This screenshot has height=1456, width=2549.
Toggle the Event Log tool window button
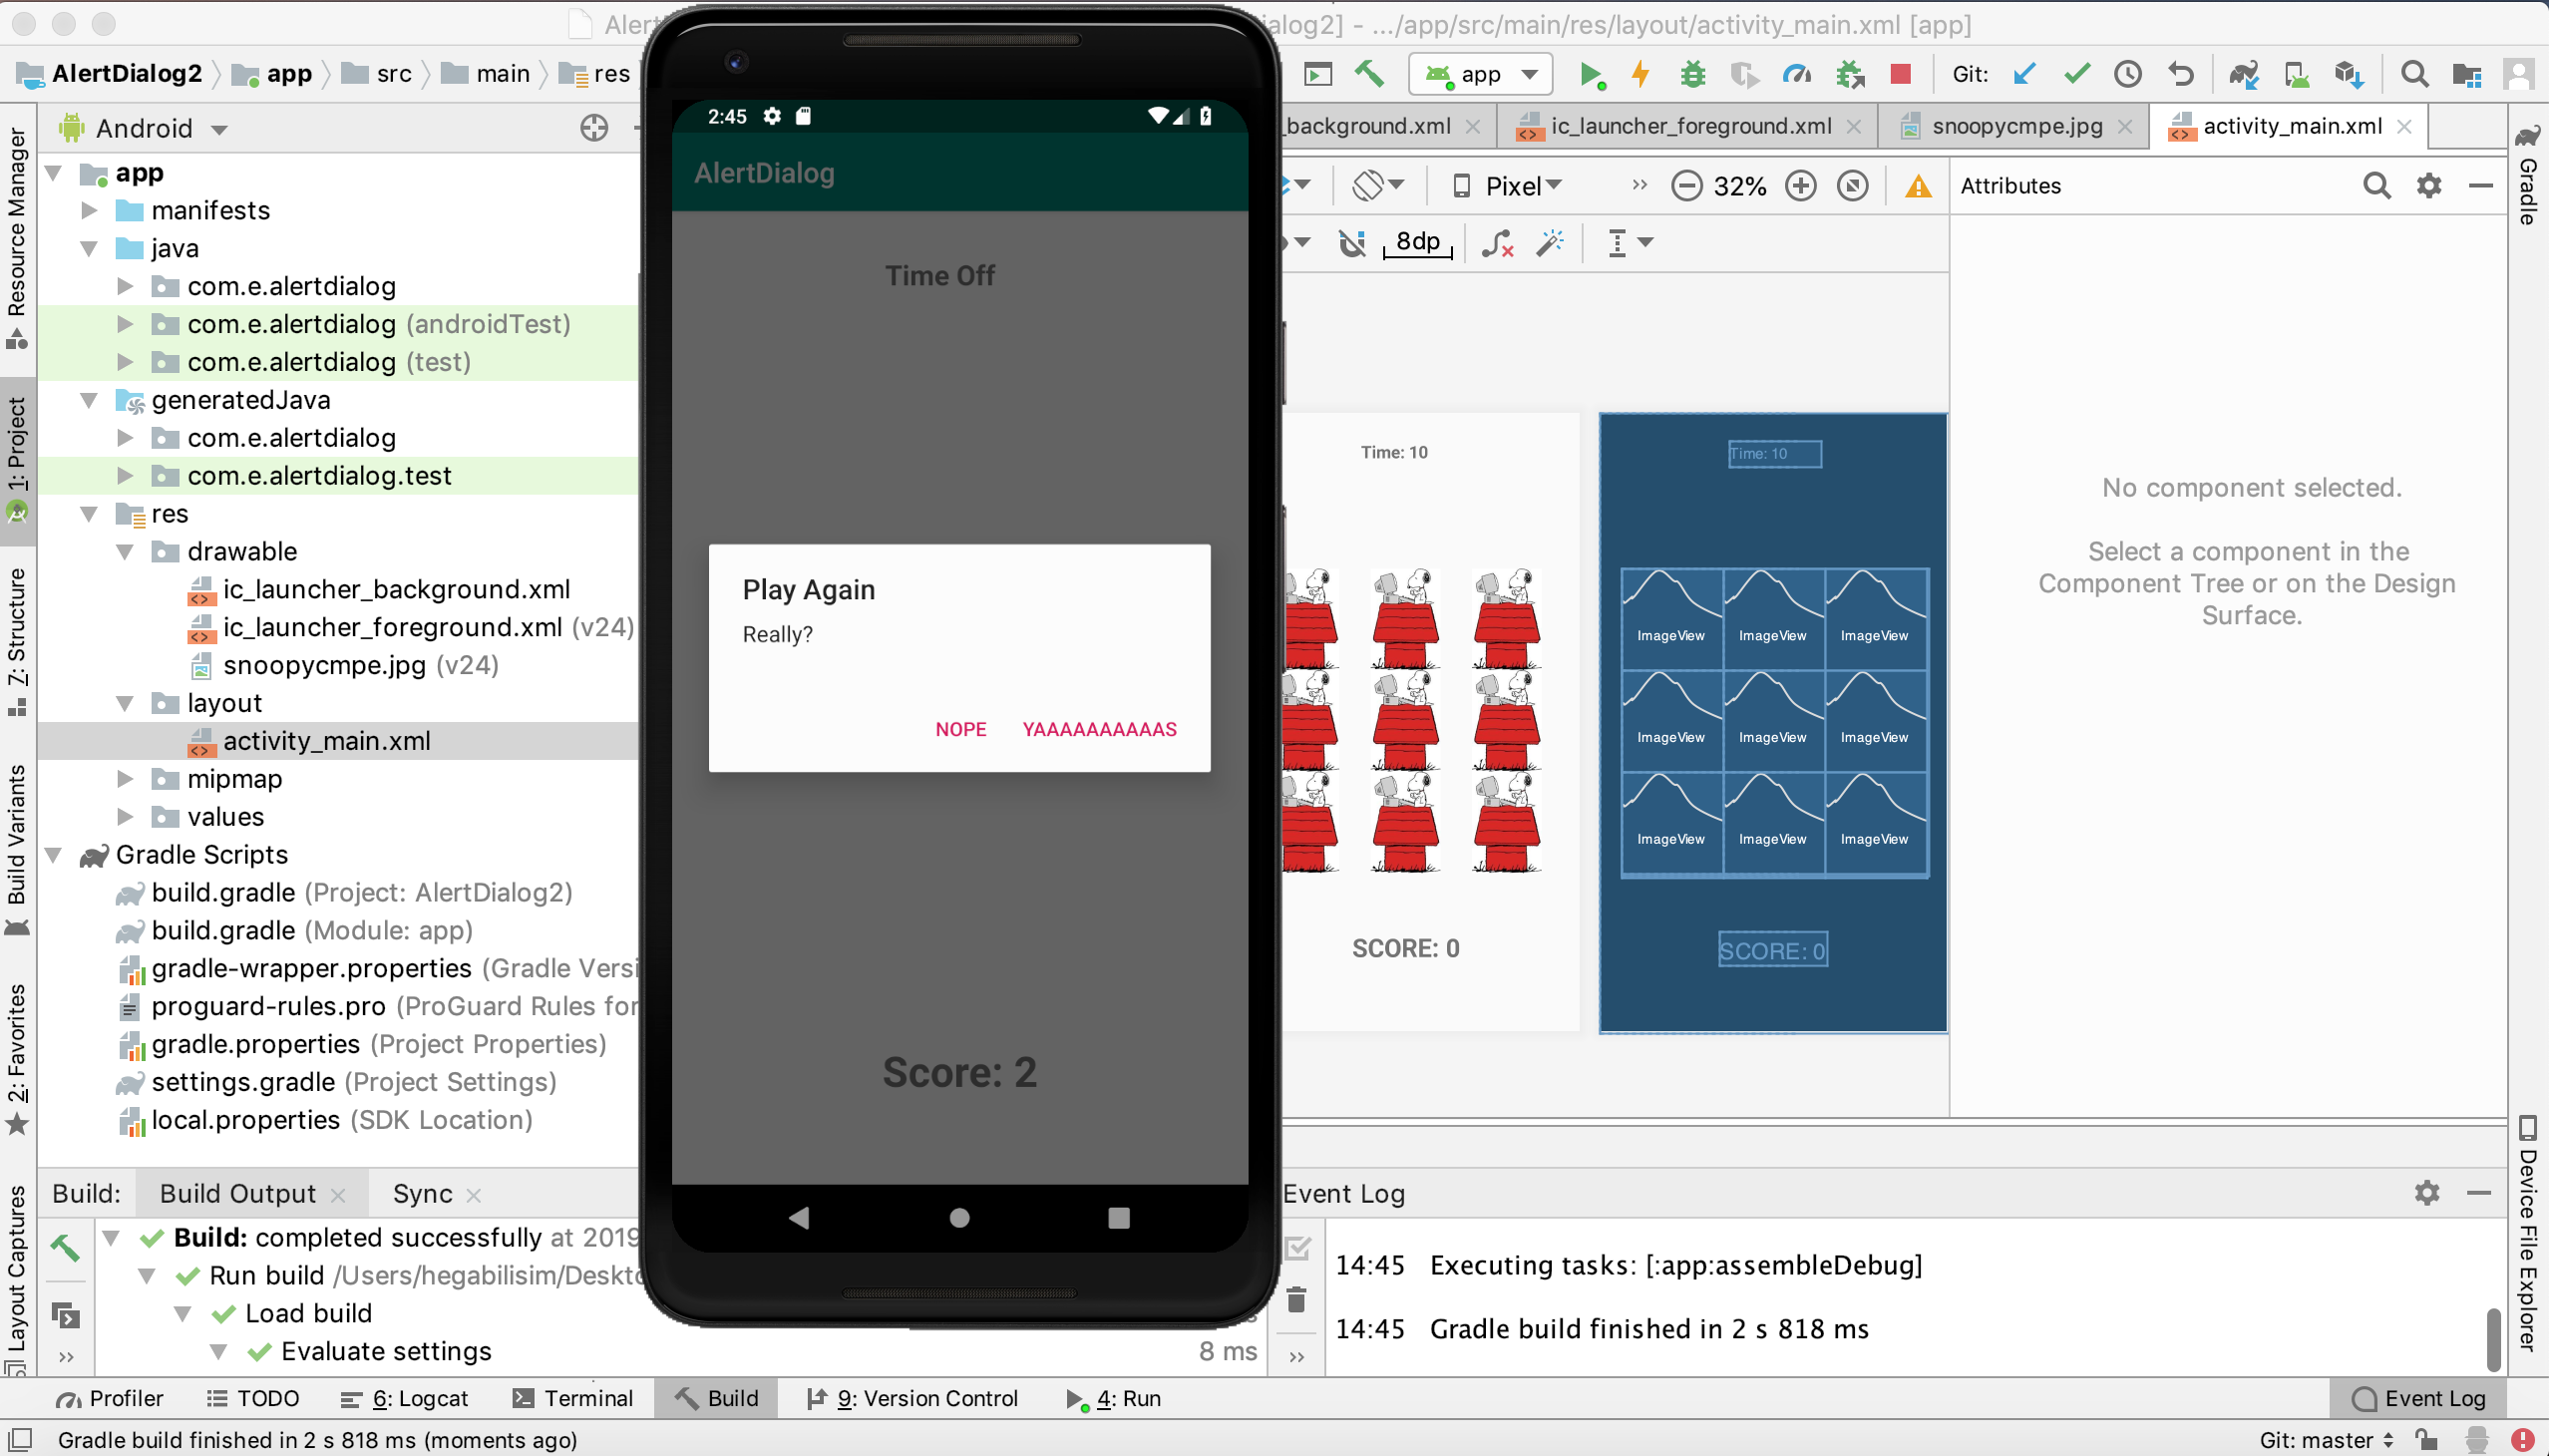click(x=2419, y=1398)
